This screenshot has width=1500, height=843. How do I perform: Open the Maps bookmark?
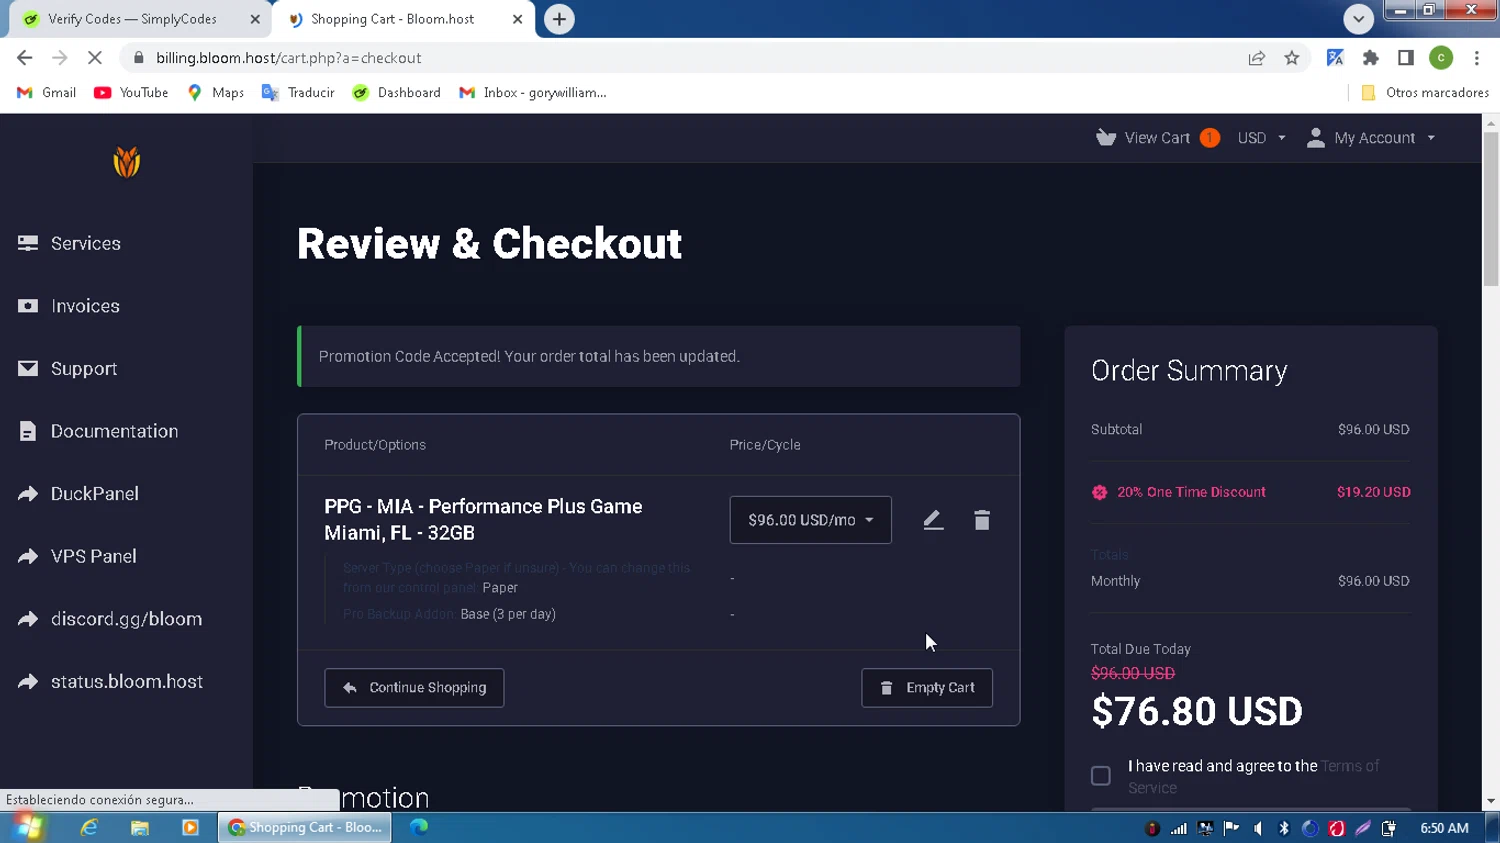(216, 93)
